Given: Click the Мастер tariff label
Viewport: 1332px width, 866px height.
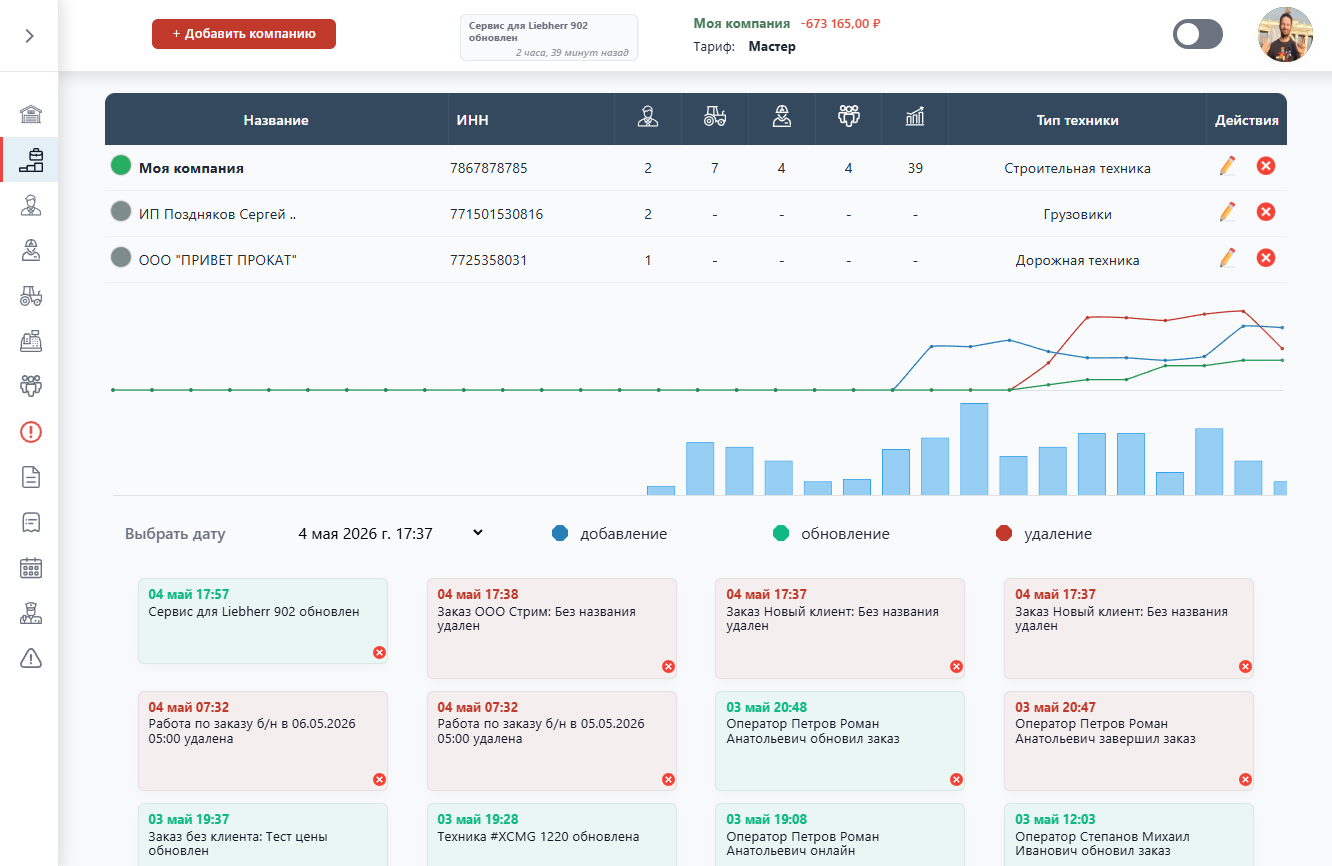Looking at the screenshot, I should (x=772, y=46).
